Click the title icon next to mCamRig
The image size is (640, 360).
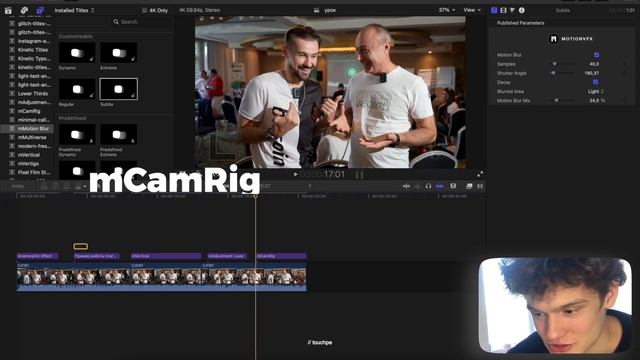tap(12, 111)
